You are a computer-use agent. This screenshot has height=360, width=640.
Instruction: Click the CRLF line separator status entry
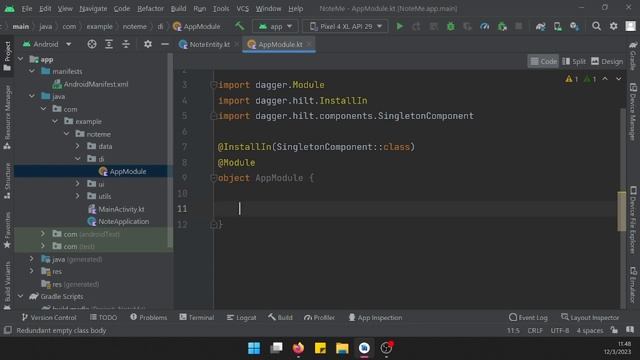tap(535, 331)
